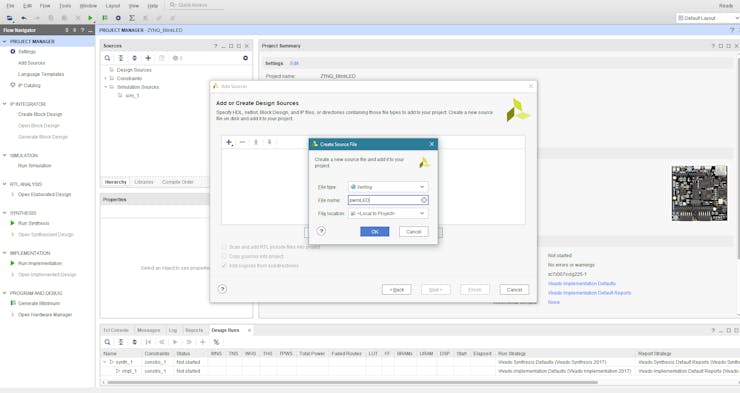The height and width of the screenshot is (393, 740).
Task: Click OK in Create Source File dialog
Action: 375,232
